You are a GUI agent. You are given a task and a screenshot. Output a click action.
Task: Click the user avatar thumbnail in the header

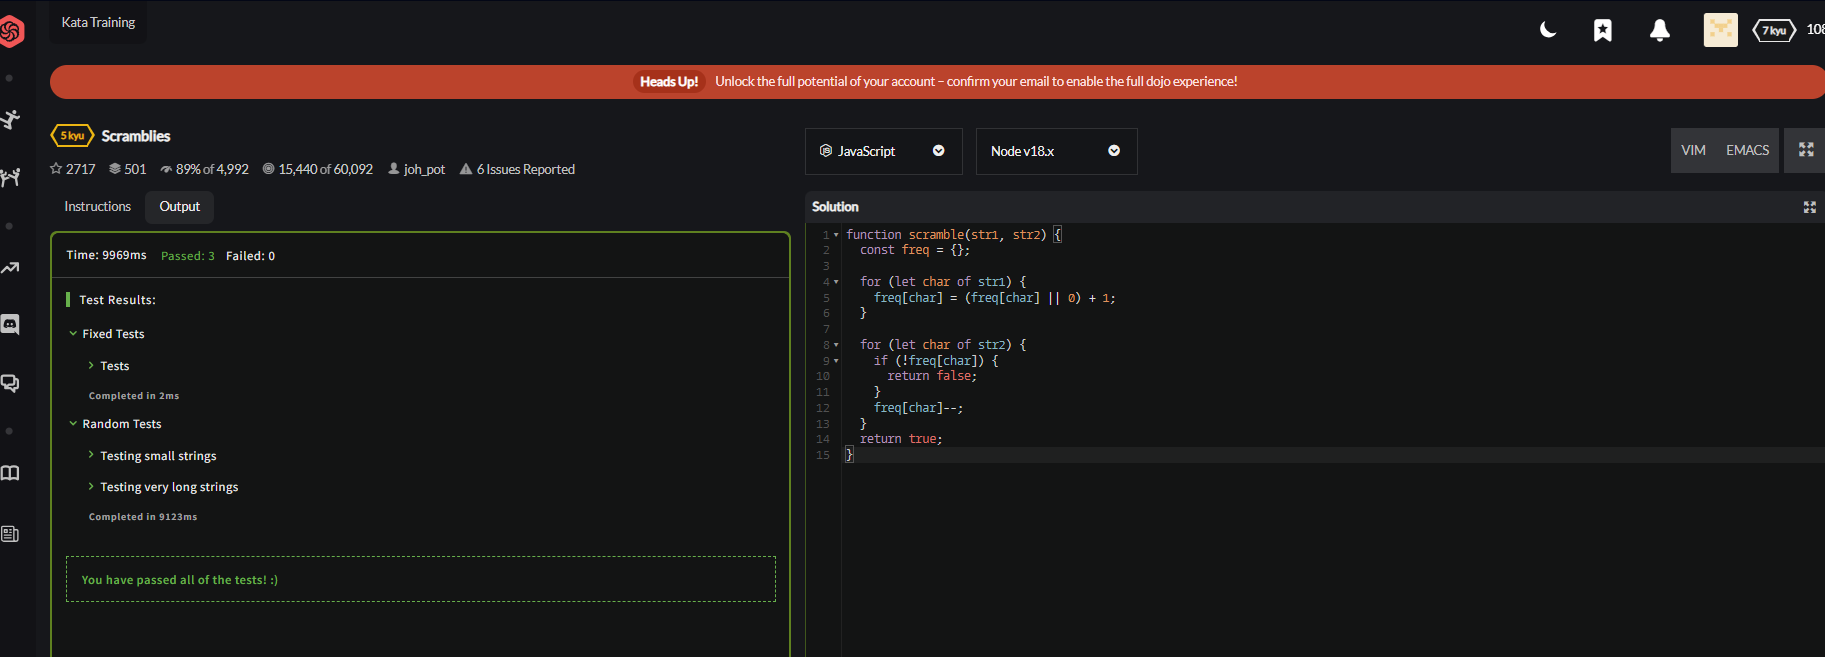[1720, 31]
